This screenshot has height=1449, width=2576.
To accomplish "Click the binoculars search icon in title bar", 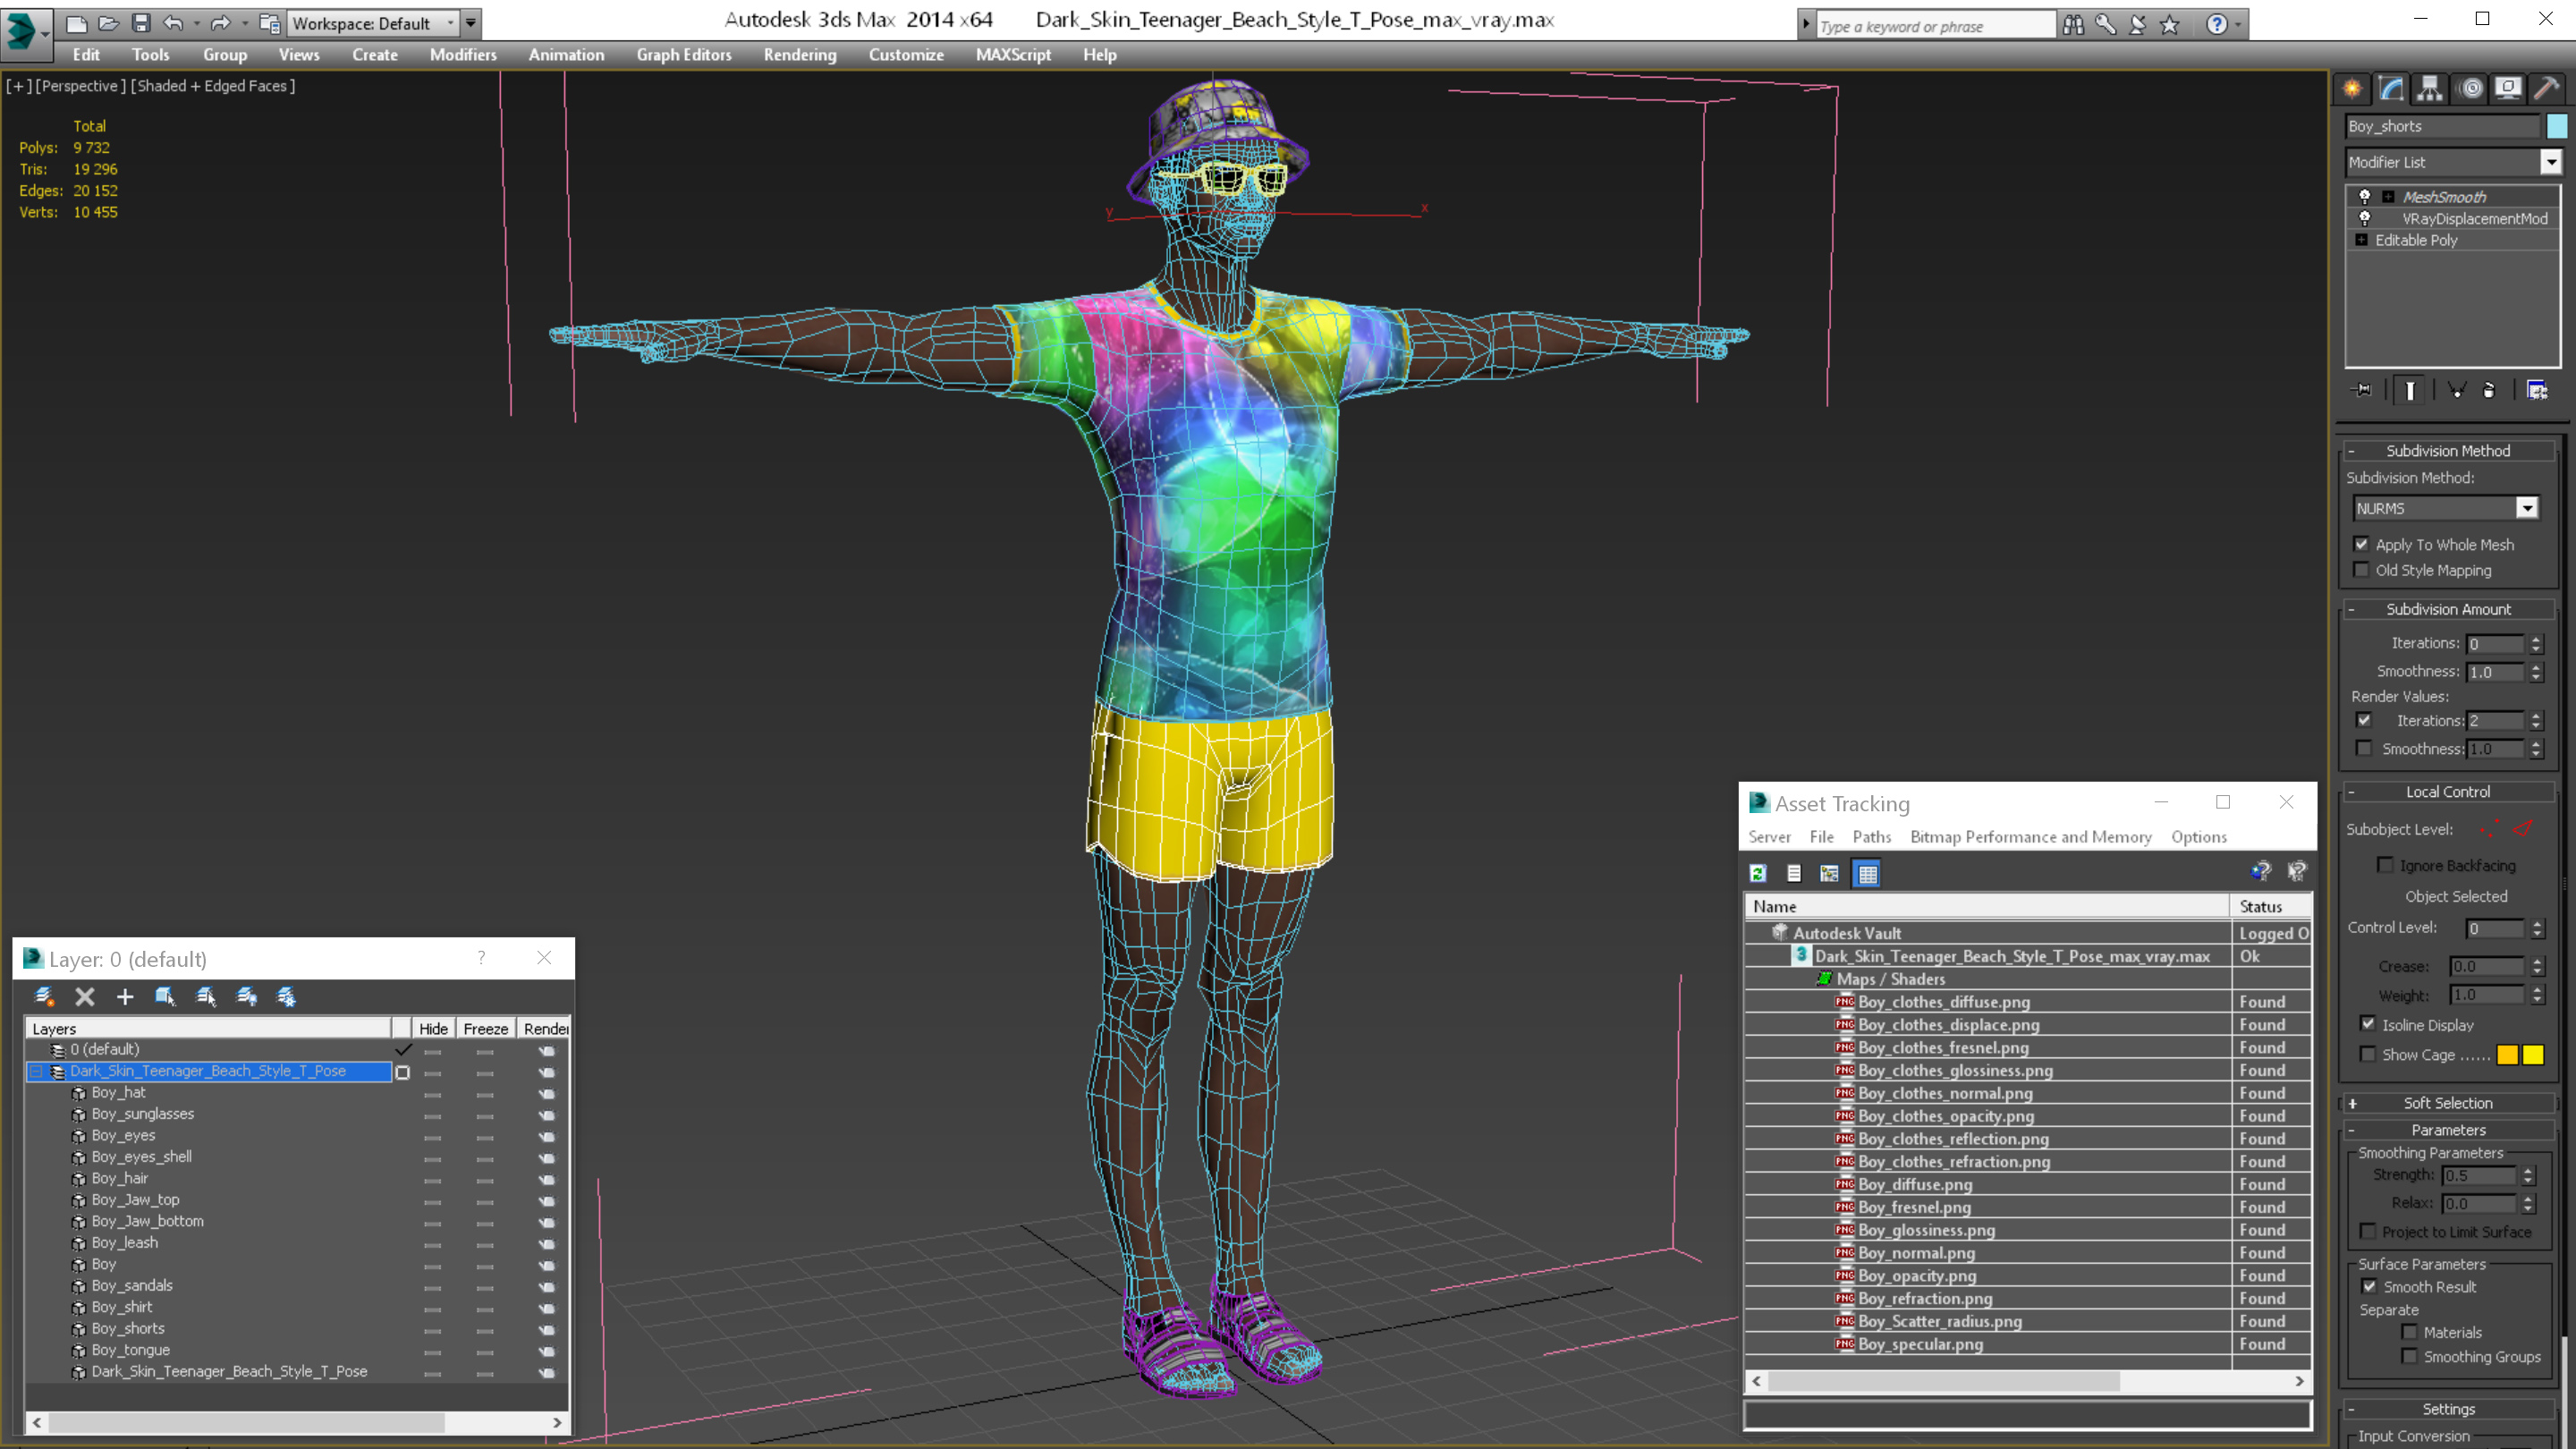I will point(2073,25).
